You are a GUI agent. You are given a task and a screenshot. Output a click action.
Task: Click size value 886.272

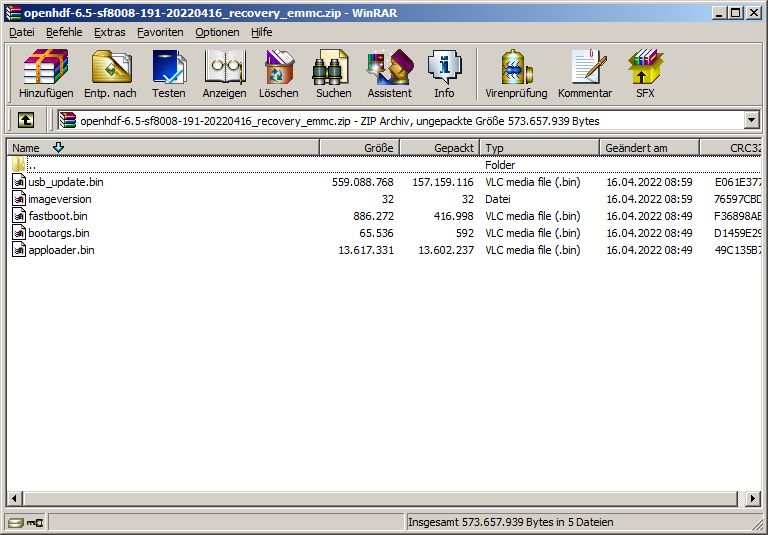[373, 216]
